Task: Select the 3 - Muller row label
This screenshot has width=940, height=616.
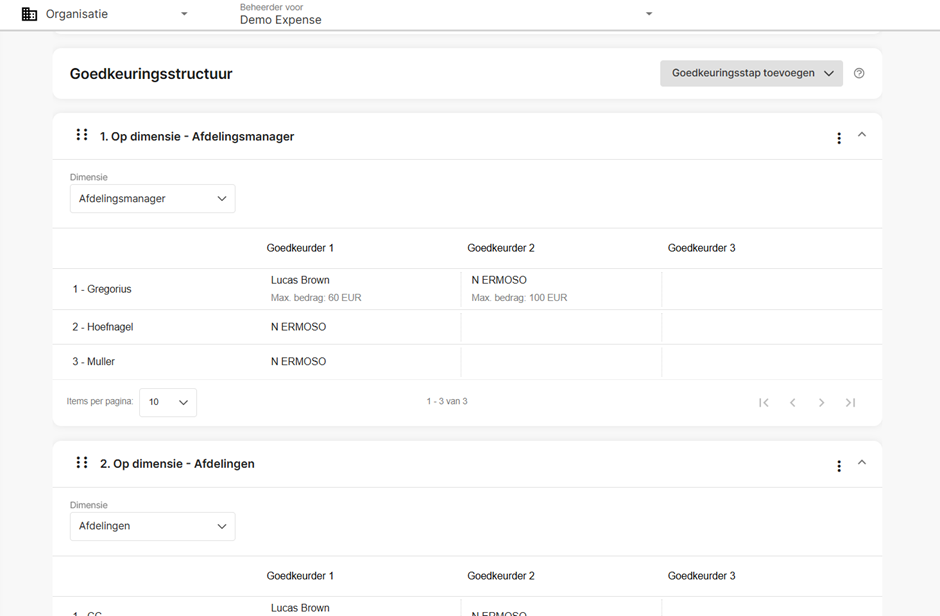Action: coord(94,361)
